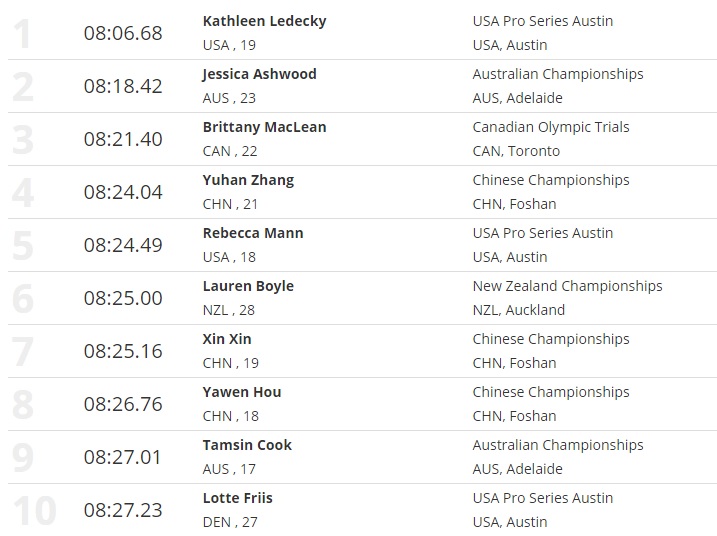Open Jessica Ashwood's profile link
The height and width of the screenshot is (536, 717).
pos(259,74)
